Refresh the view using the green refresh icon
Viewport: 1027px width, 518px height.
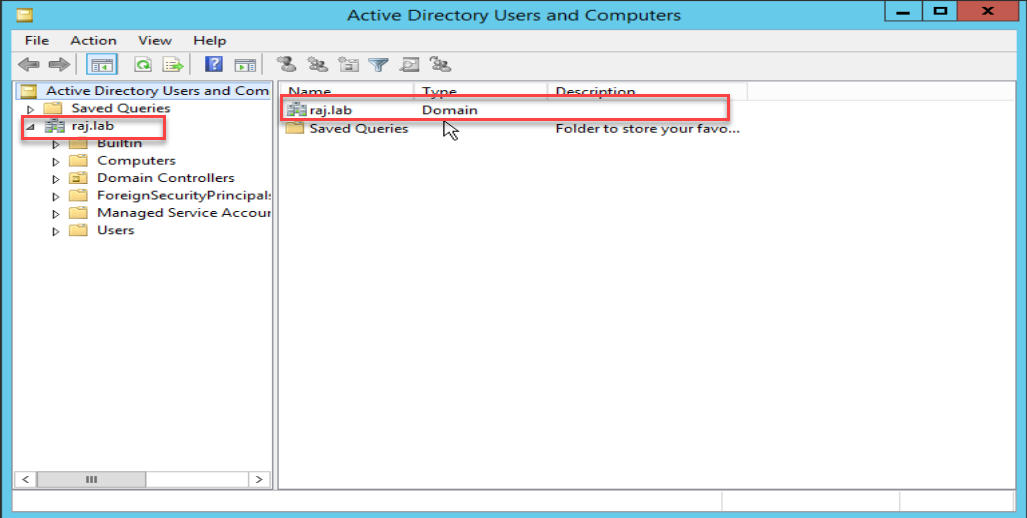[143, 65]
